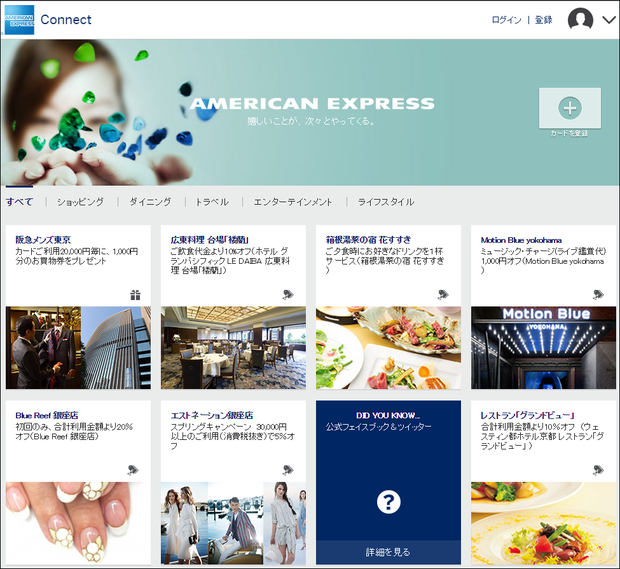Click the American Express logo icon
The height and width of the screenshot is (569, 620).
tap(19, 20)
